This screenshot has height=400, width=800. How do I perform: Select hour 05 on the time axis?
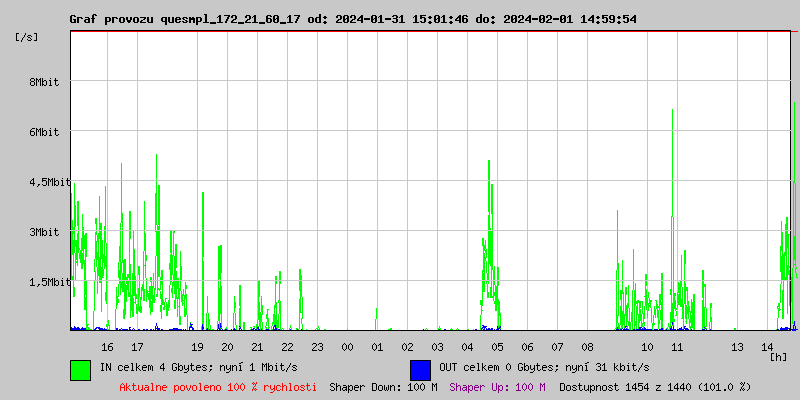point(497,347)
